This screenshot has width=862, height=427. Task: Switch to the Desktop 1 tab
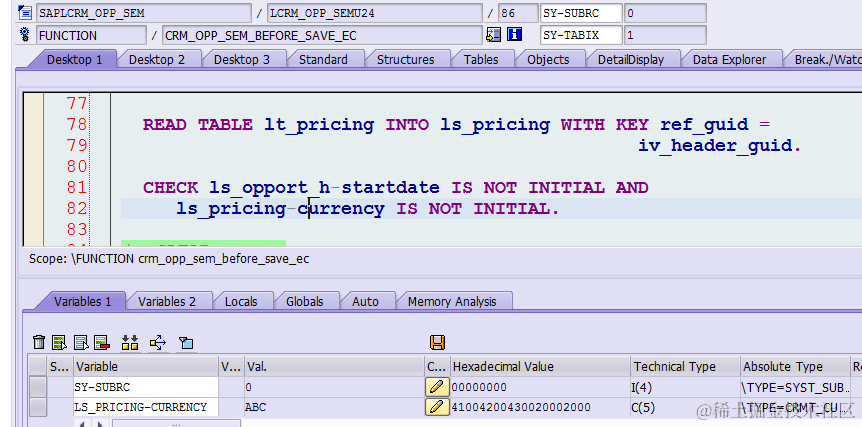pos(75,59)
